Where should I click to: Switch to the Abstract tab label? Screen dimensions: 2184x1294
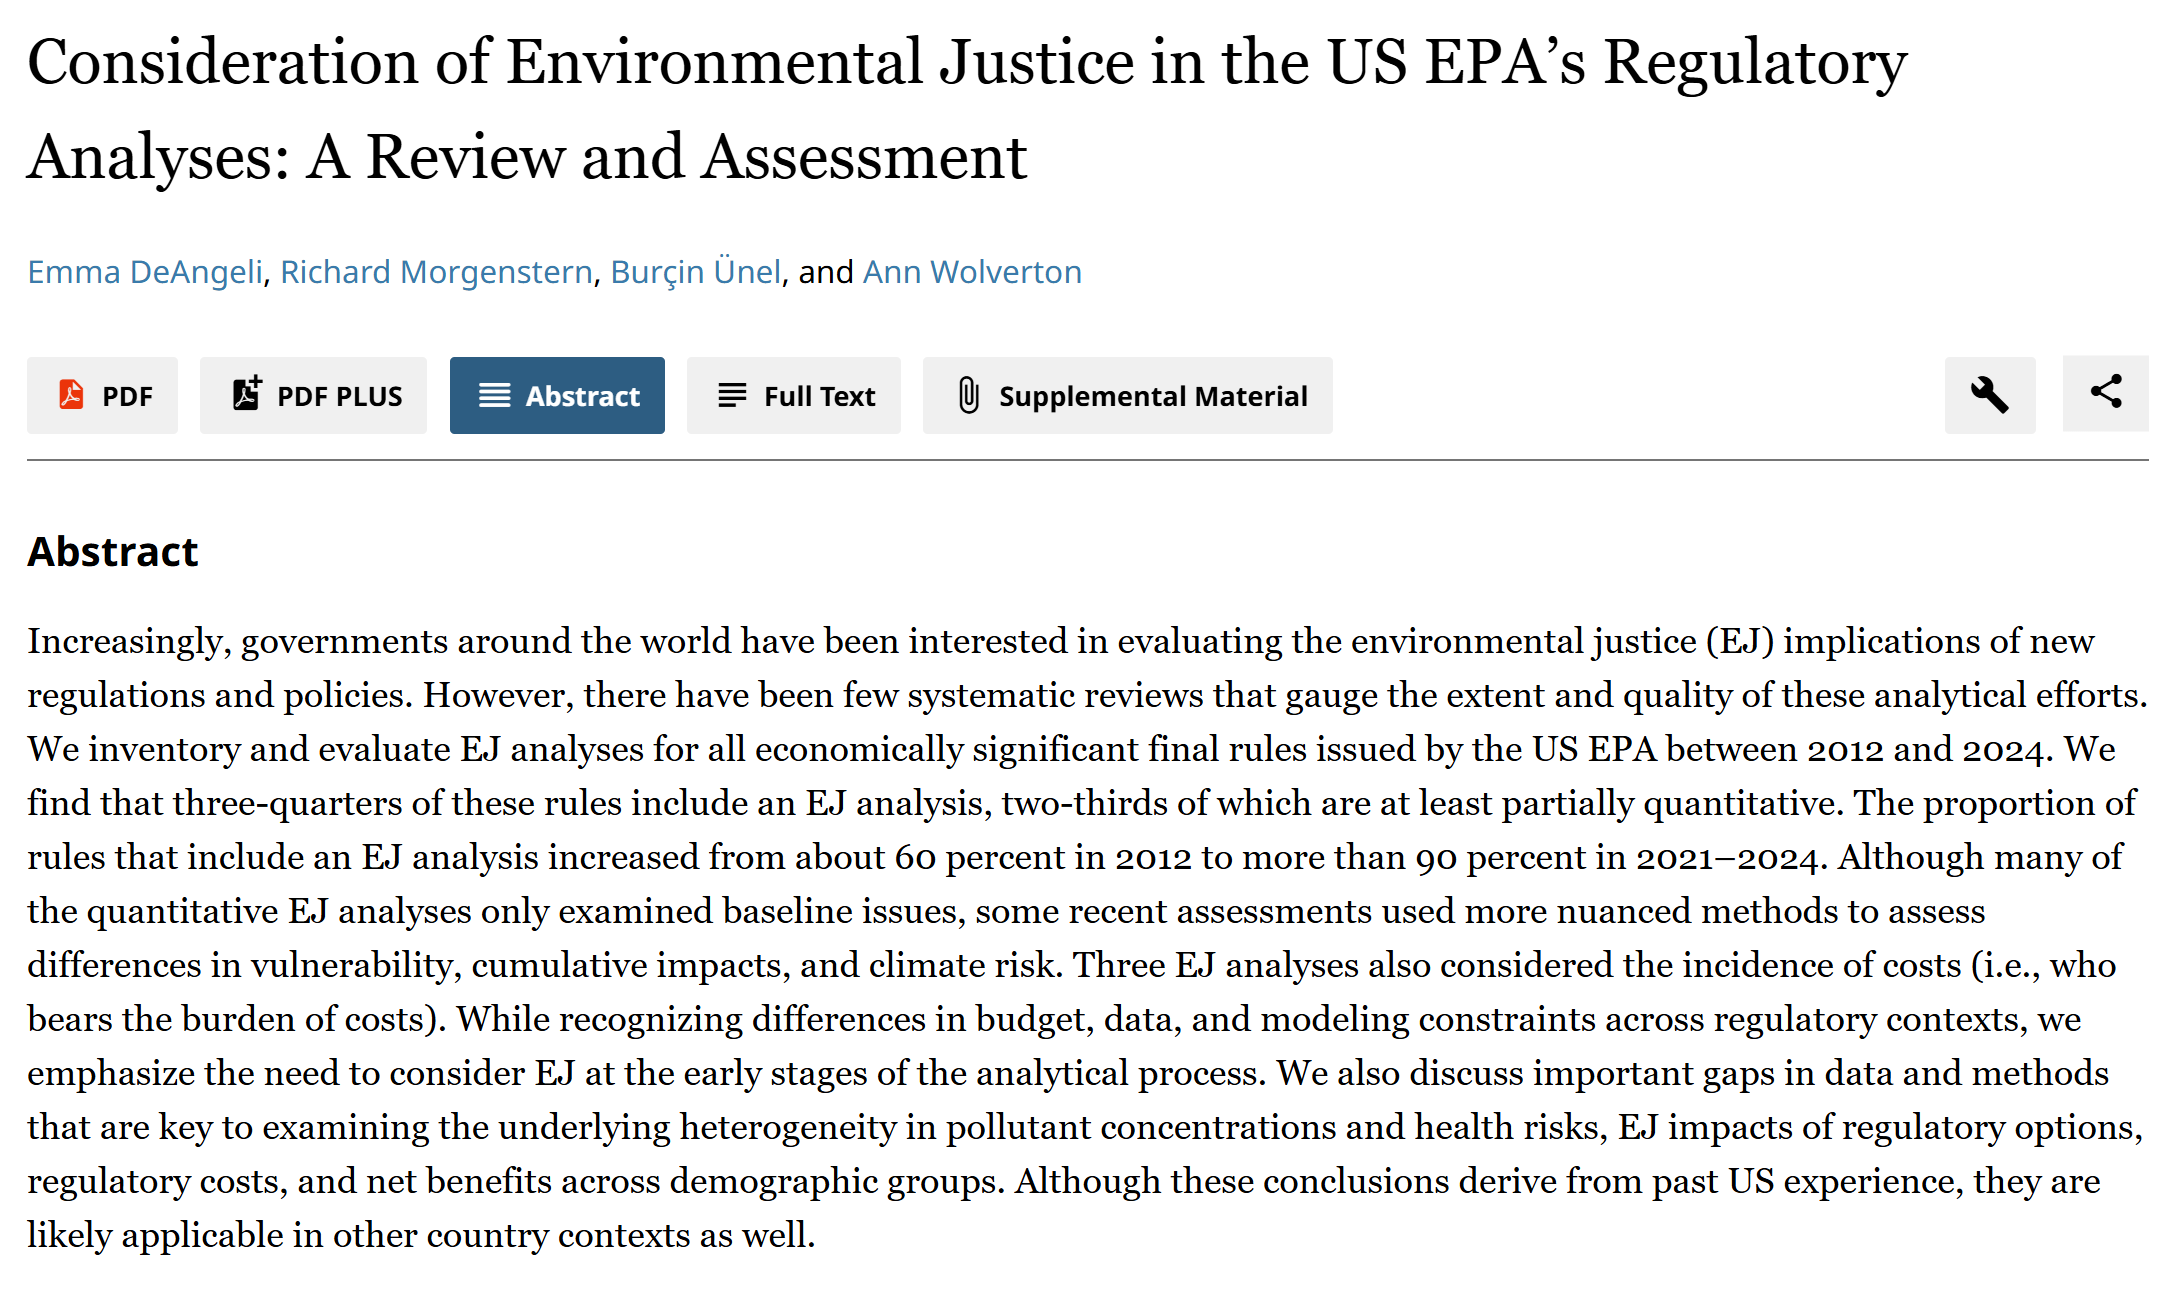[582, 397]
